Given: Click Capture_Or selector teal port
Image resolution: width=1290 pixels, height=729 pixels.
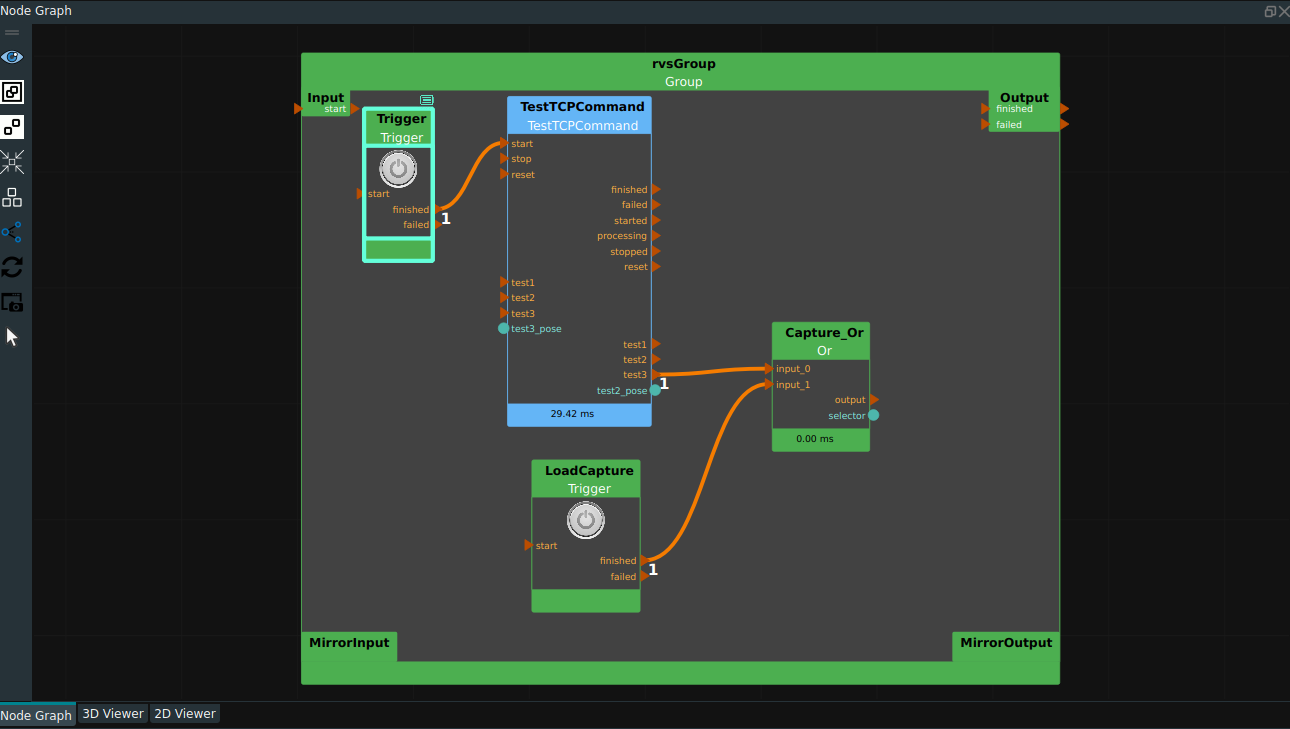Looking at the screenshot, I should pos(874,415).
